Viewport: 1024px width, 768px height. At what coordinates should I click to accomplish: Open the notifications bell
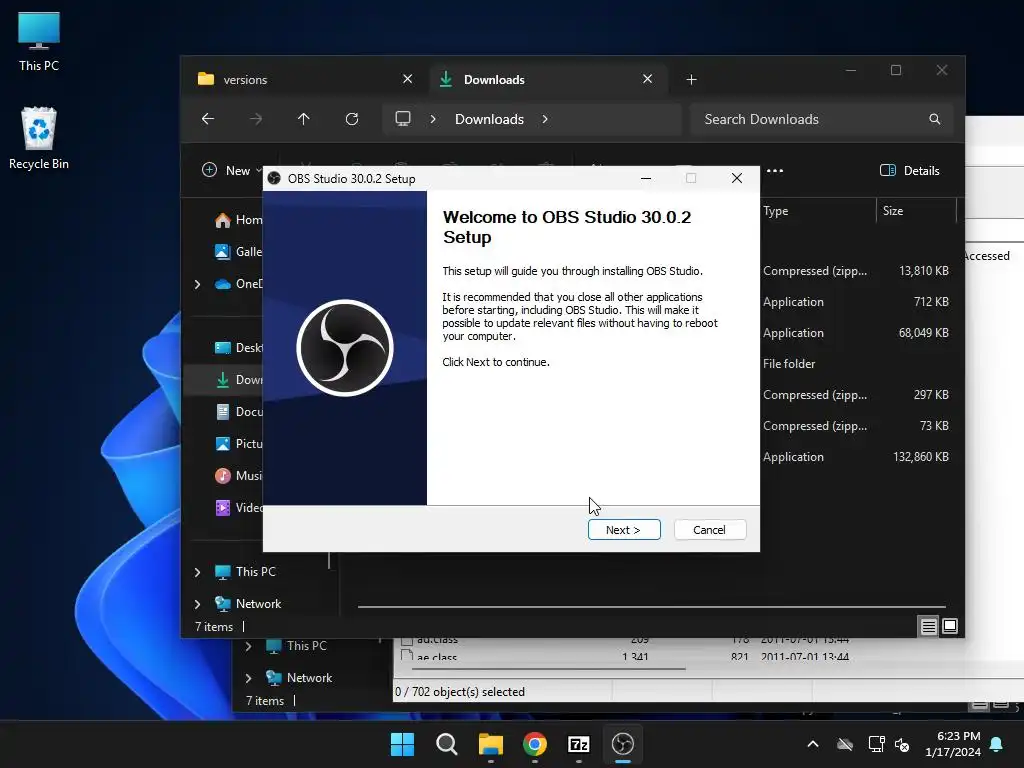pos(997,744)
